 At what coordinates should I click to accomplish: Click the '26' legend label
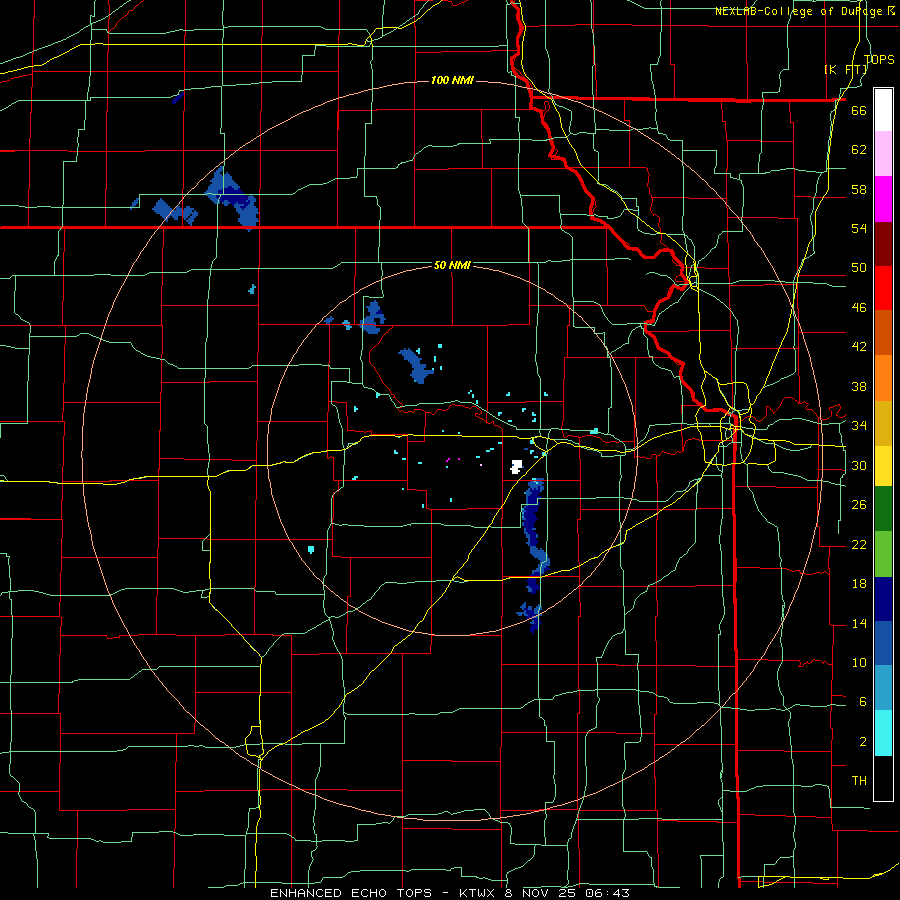[x=859, y=505]
